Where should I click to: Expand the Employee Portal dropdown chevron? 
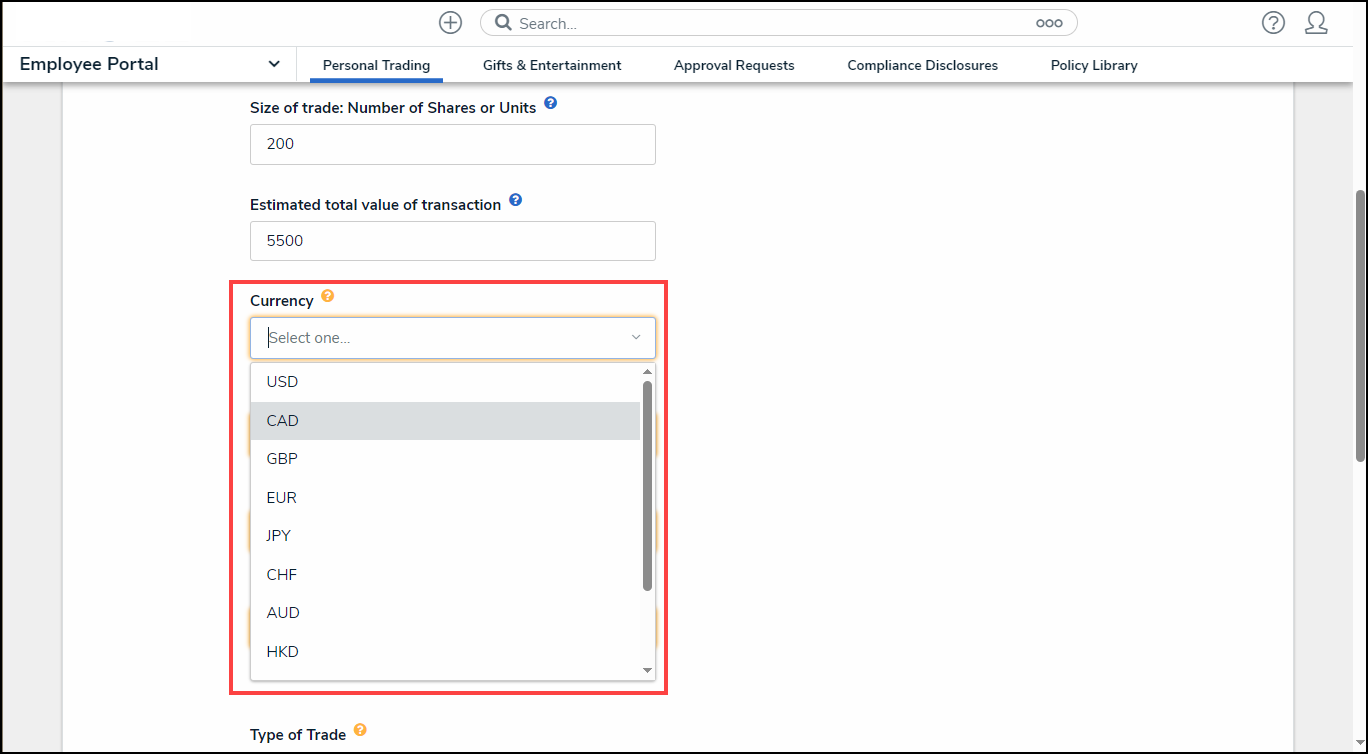pyautogui.click(x=274, y=64)
